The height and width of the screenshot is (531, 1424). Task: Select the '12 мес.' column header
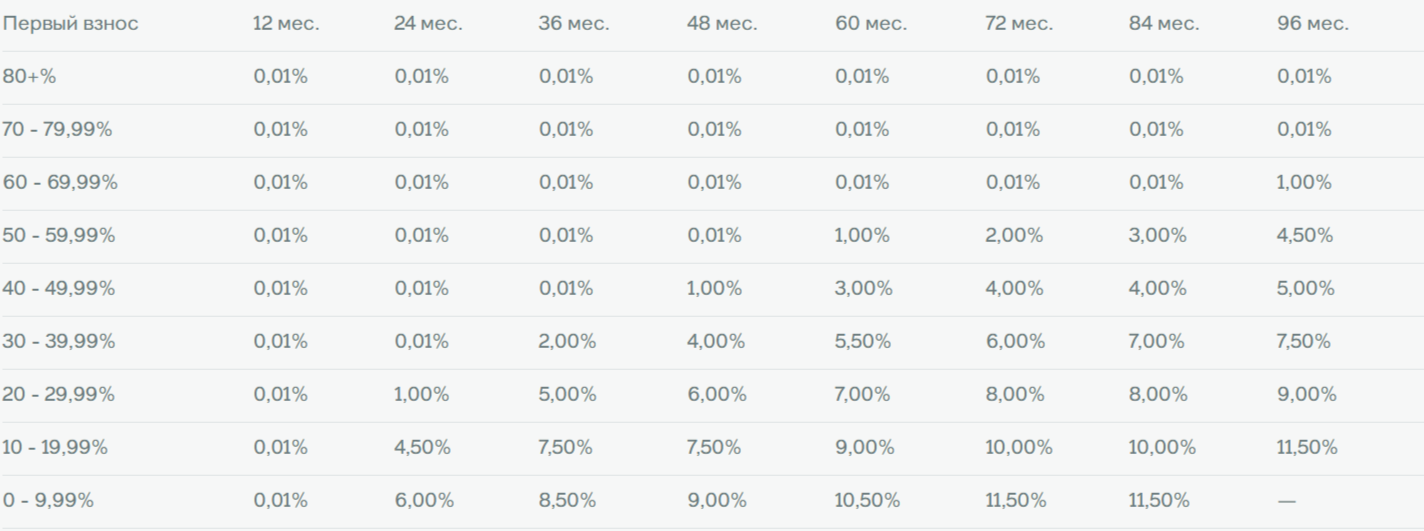tap(286, 24)
